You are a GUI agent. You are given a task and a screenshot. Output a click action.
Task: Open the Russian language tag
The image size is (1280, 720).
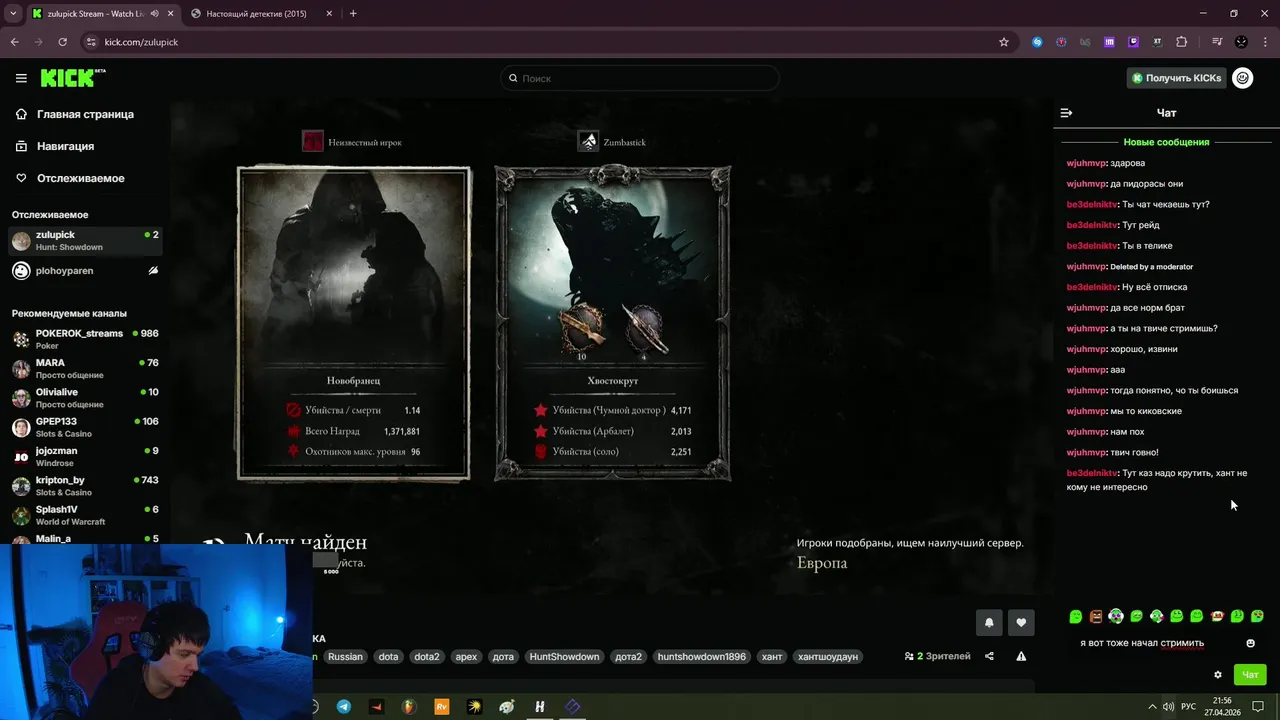tap(345, 657)
